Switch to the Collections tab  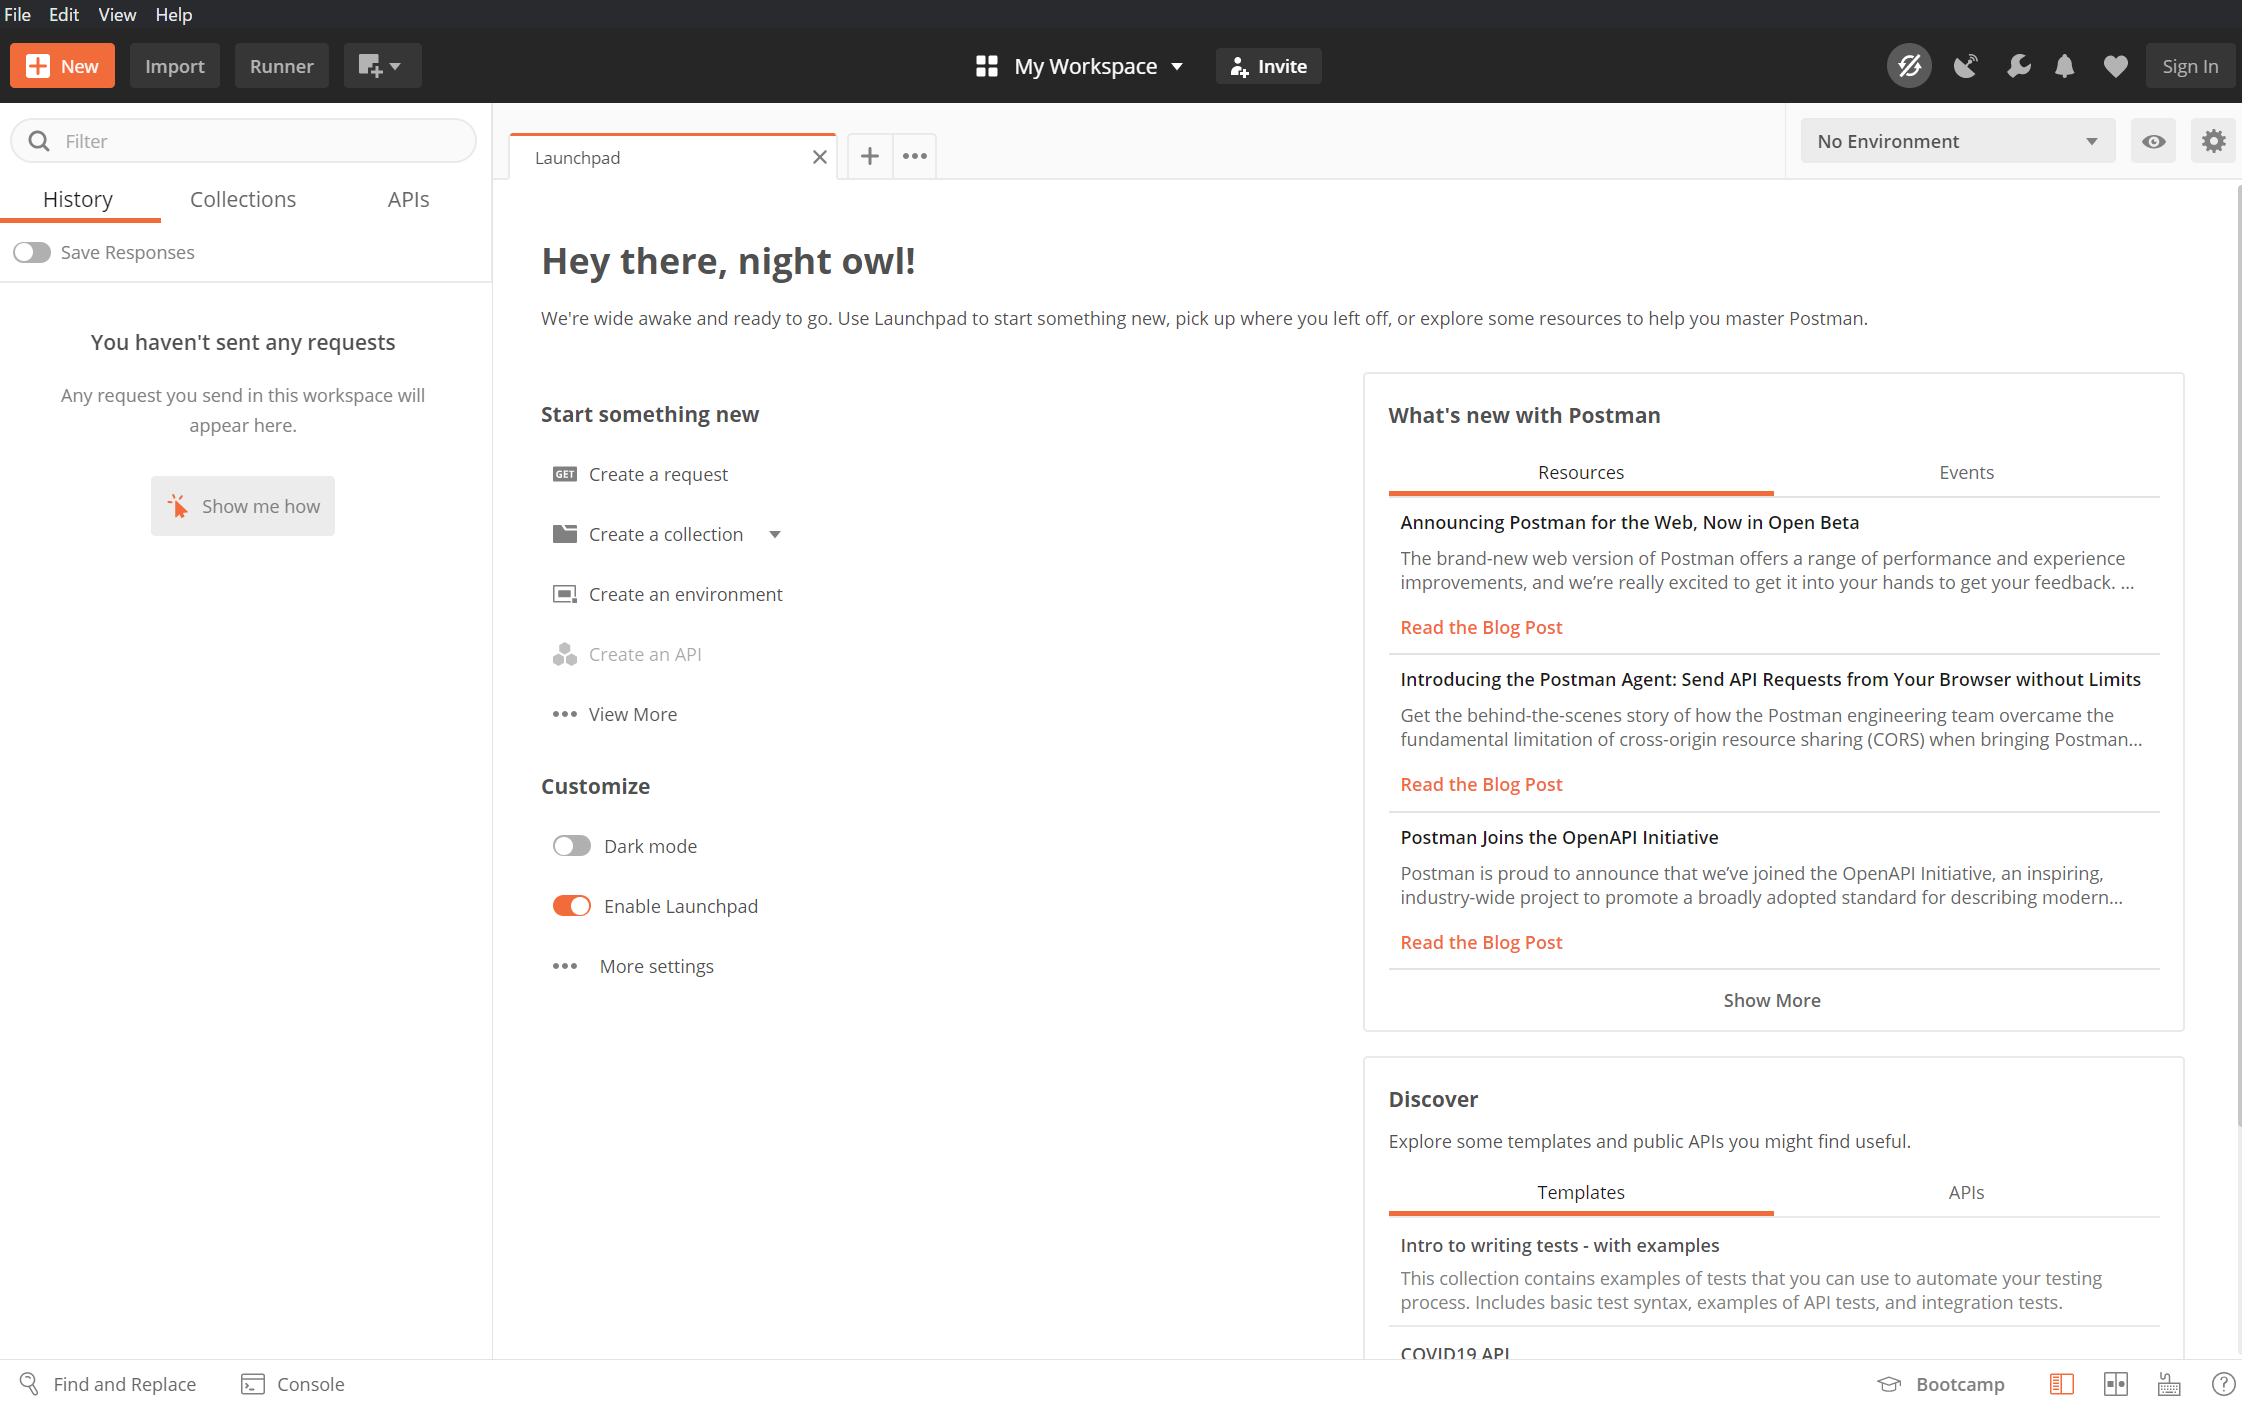pos(243,199)
